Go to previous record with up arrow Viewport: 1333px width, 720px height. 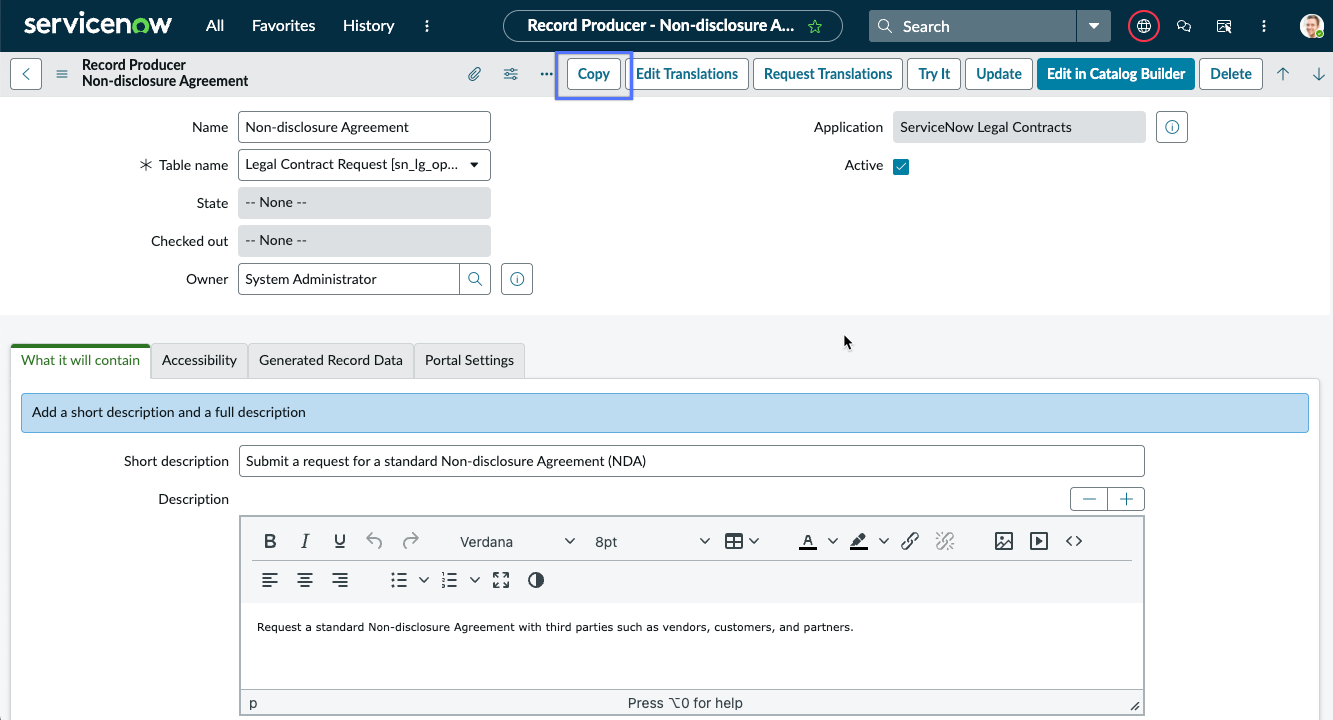(x=1283, y=74)
